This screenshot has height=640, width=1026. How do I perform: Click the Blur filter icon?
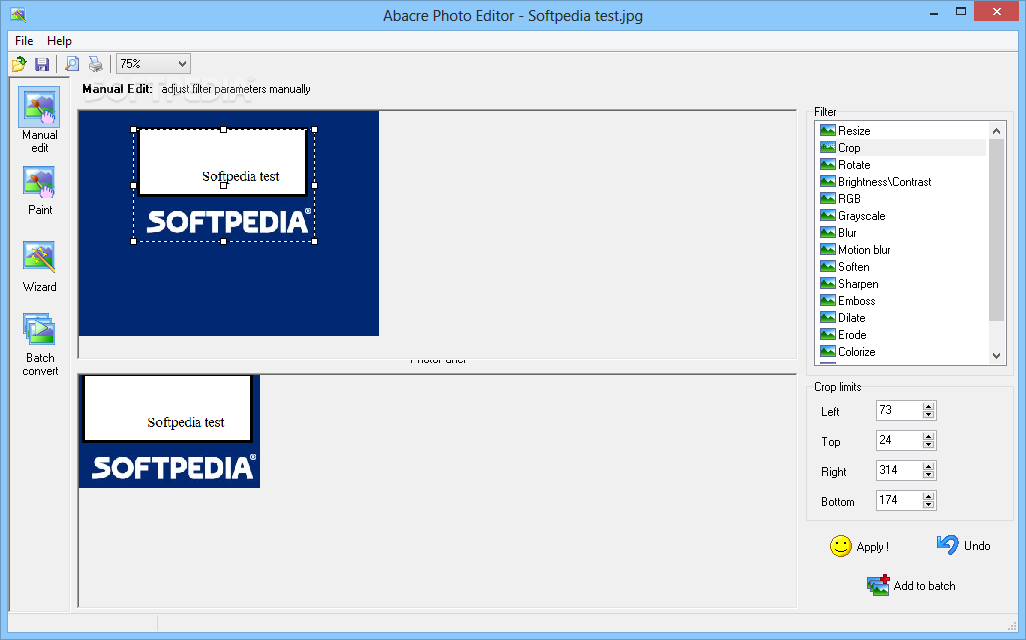pyautogui.click(x=828, y=232)
